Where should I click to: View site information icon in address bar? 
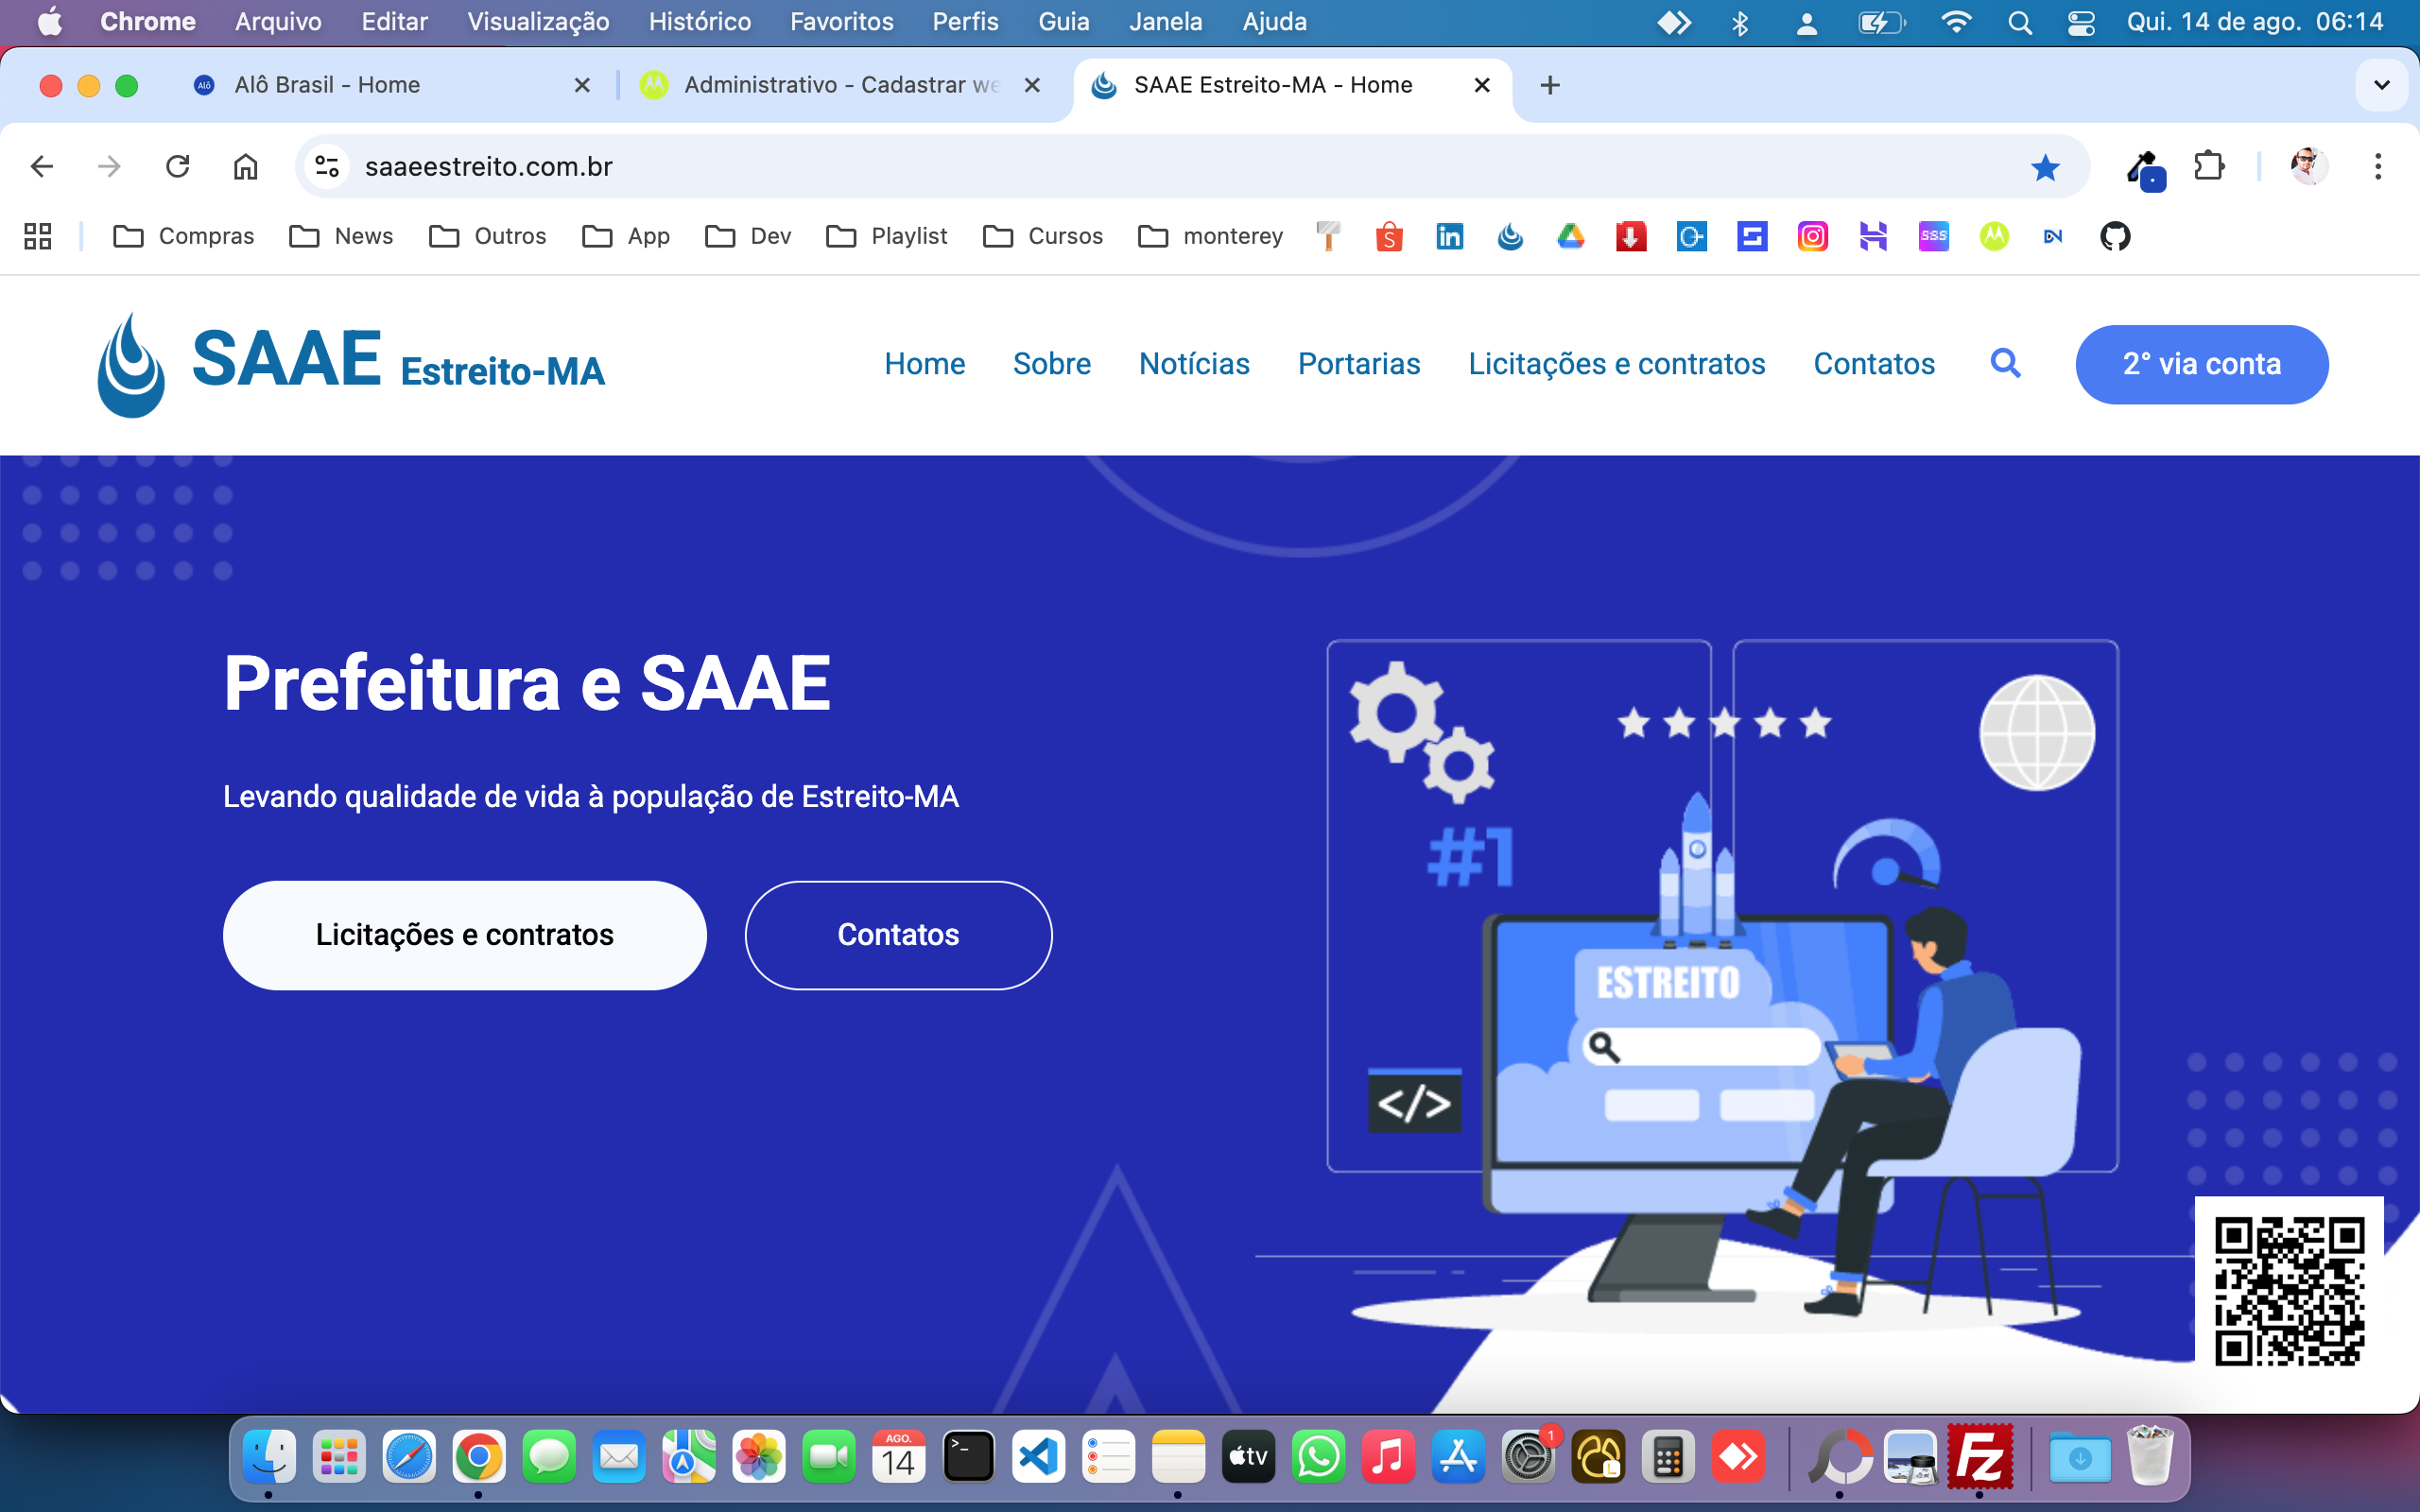coord(327,167)
